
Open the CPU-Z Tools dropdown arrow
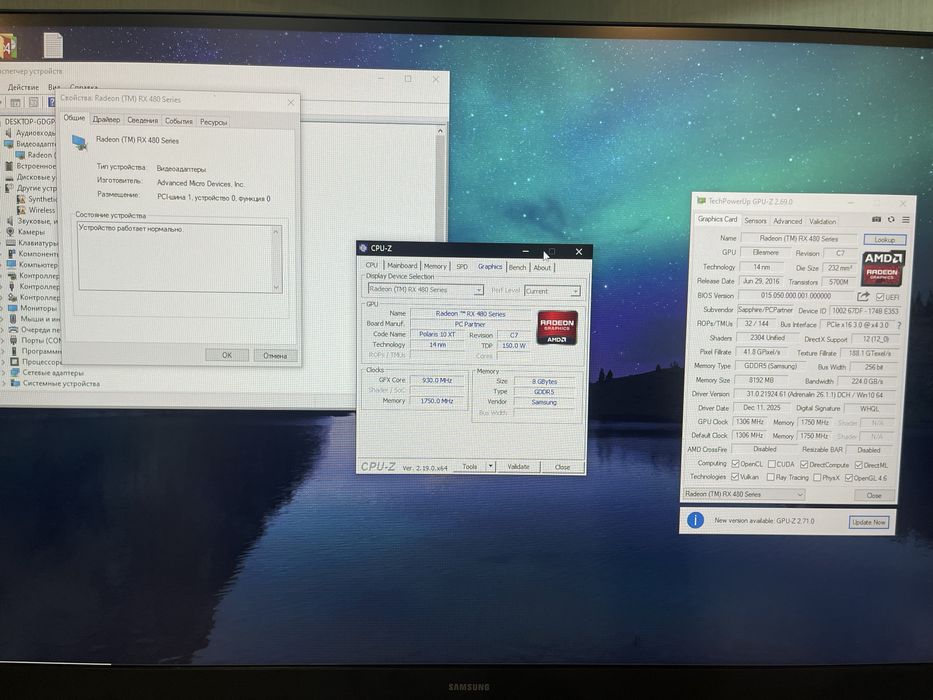tap(491, 467)
